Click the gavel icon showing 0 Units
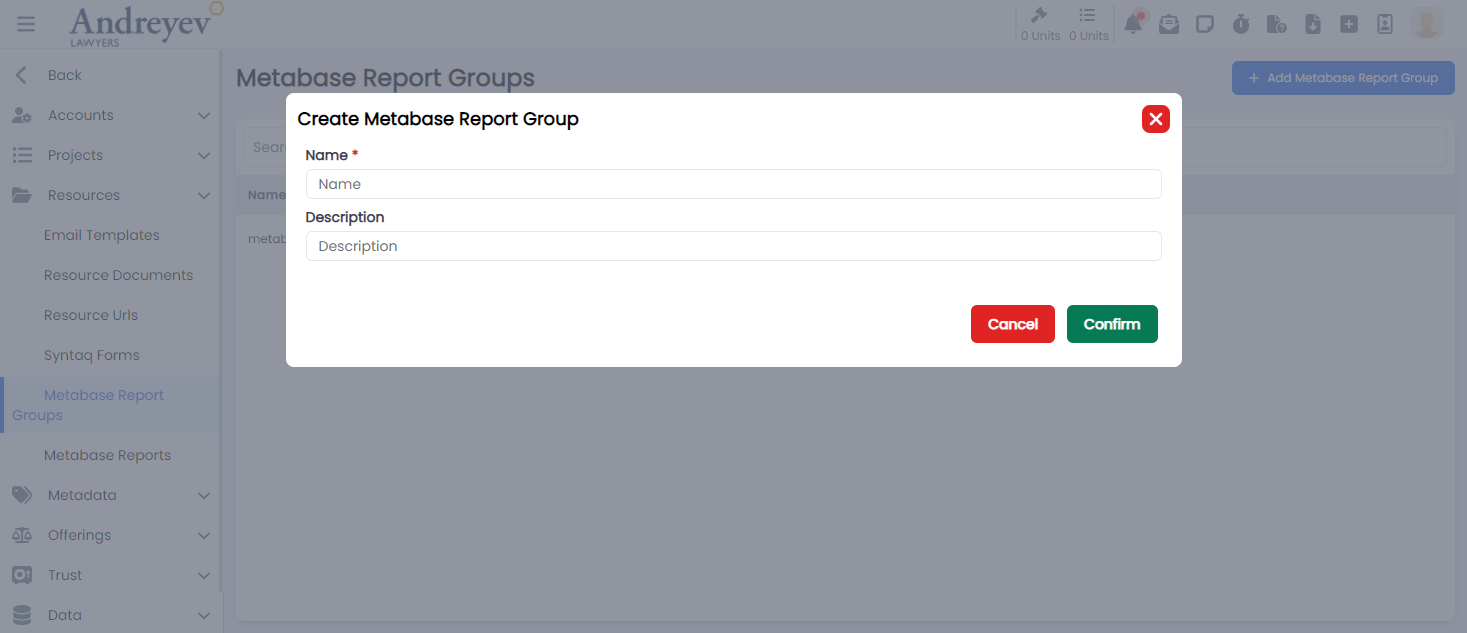Image resolution: width=1467 pixels, height=633 pixels. pos(1040,23)
